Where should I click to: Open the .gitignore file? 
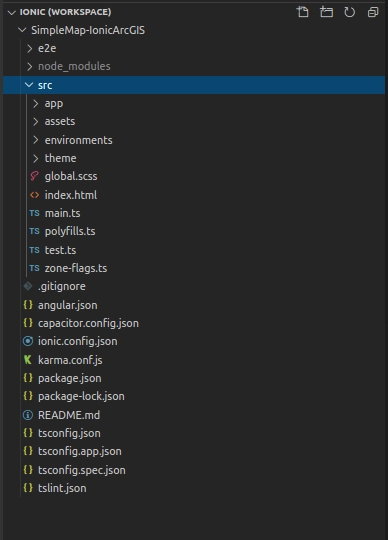(62, 286)
